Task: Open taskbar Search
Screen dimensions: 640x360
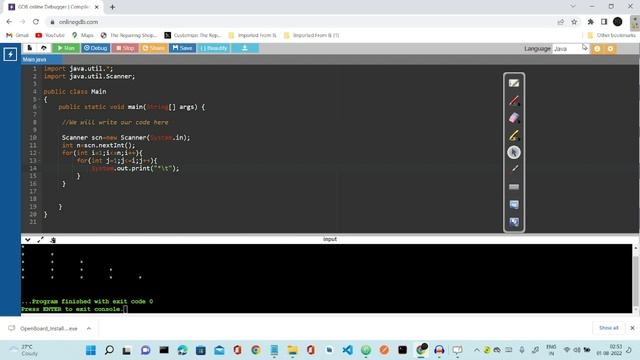Action: (x=109, y=350)
